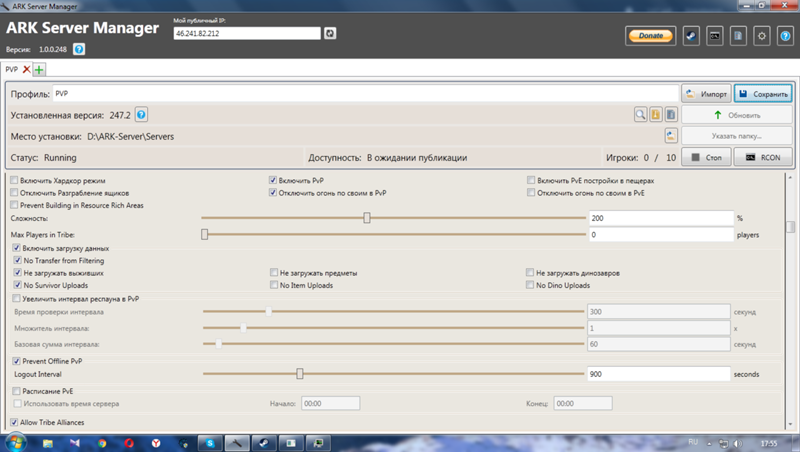Enable Не загружать динозавров checkbox
The height and width of the screenshot is (452, 800).
(530, 272)
